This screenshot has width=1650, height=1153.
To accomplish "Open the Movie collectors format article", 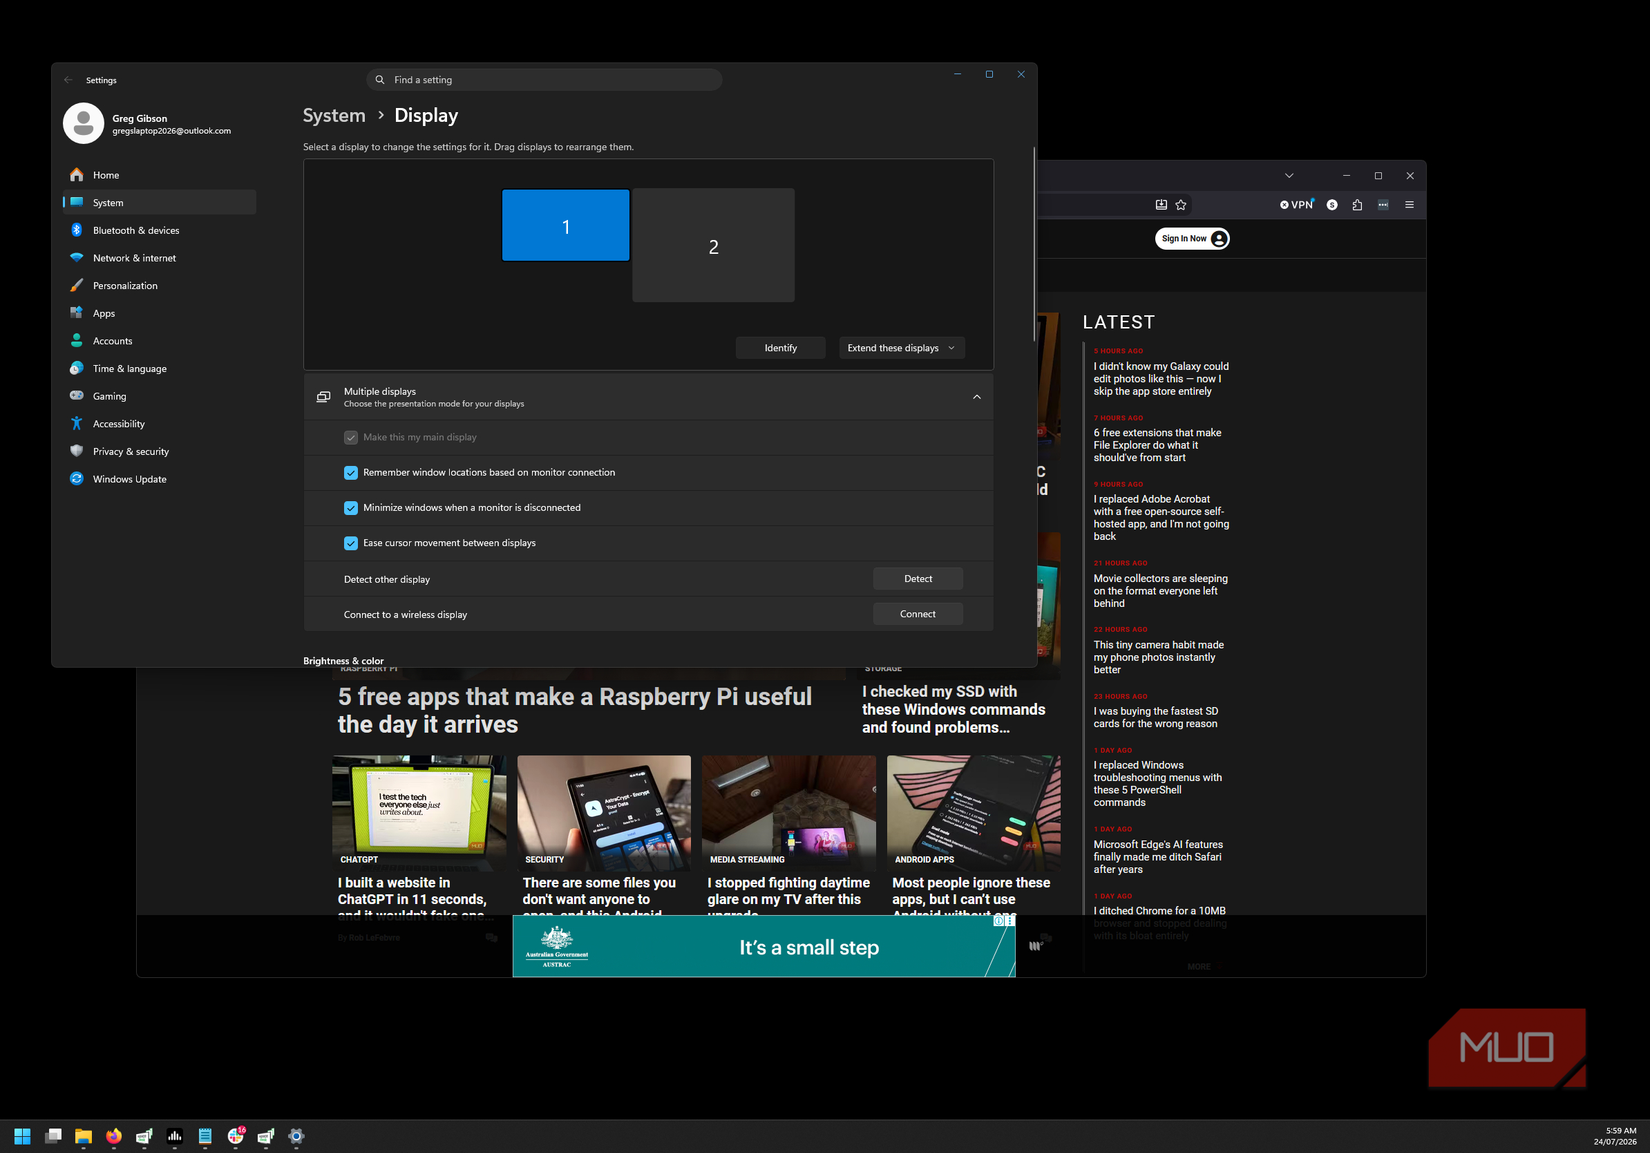I will click(x=1160, y=591).
